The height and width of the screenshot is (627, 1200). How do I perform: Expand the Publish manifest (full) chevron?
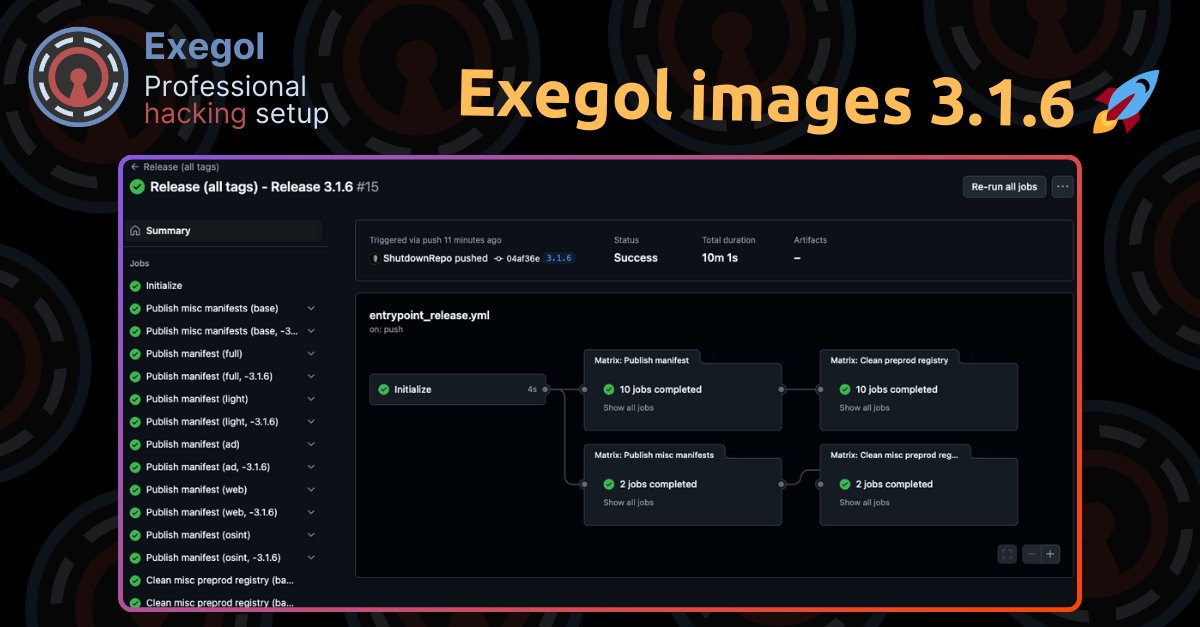(x=311, y=353)
